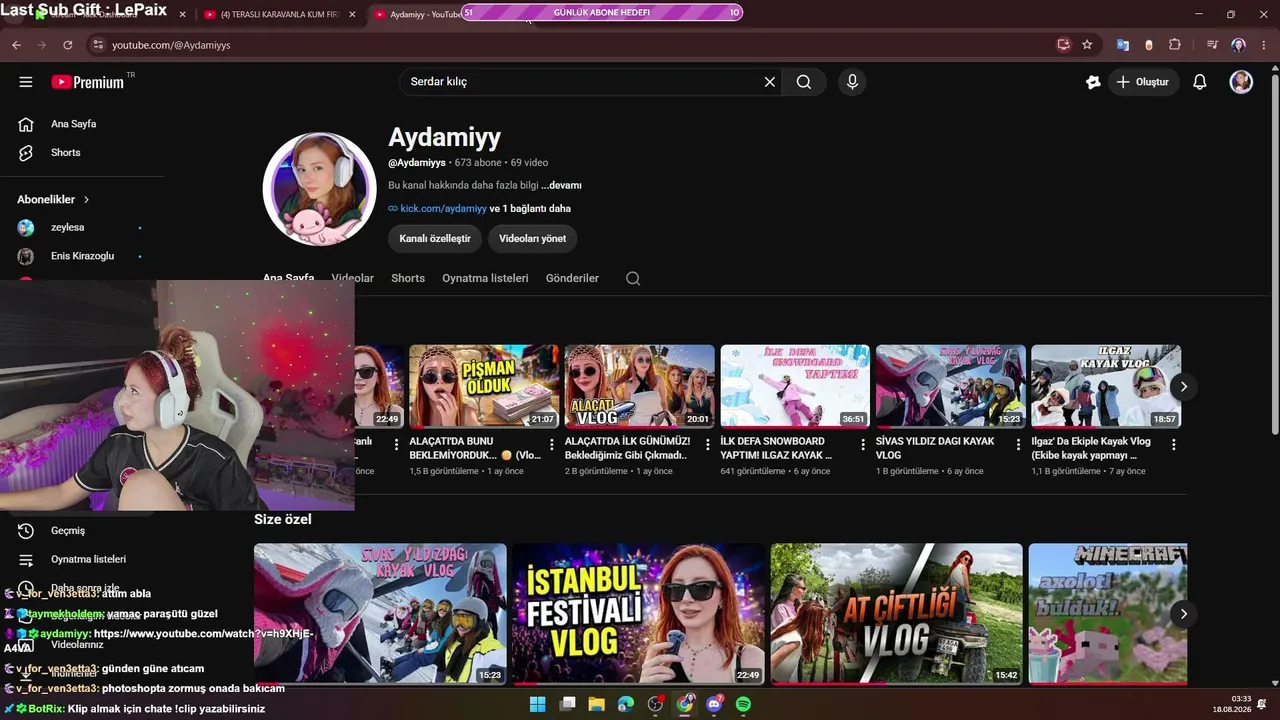Click the browser address bar URL
Screen dimensions: 1280x720
[x=171, y=45]
